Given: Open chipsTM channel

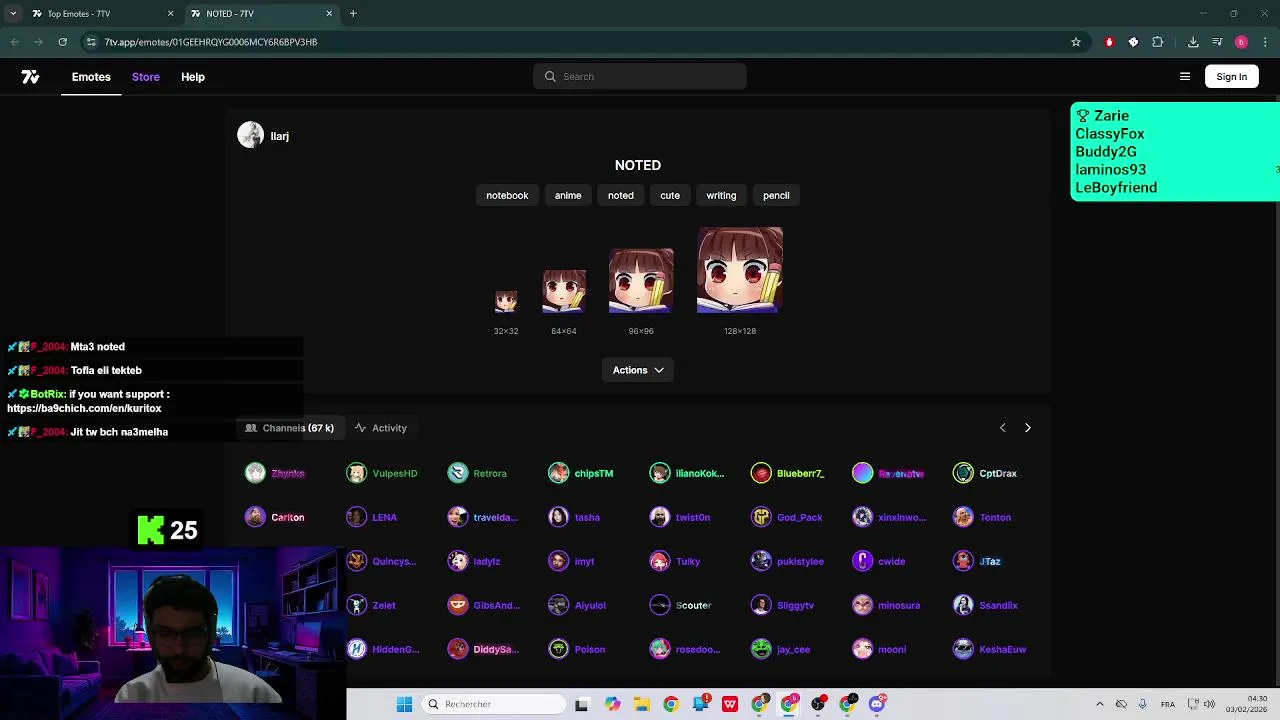Looking at the screenshot, I should (x=581, y=473).
